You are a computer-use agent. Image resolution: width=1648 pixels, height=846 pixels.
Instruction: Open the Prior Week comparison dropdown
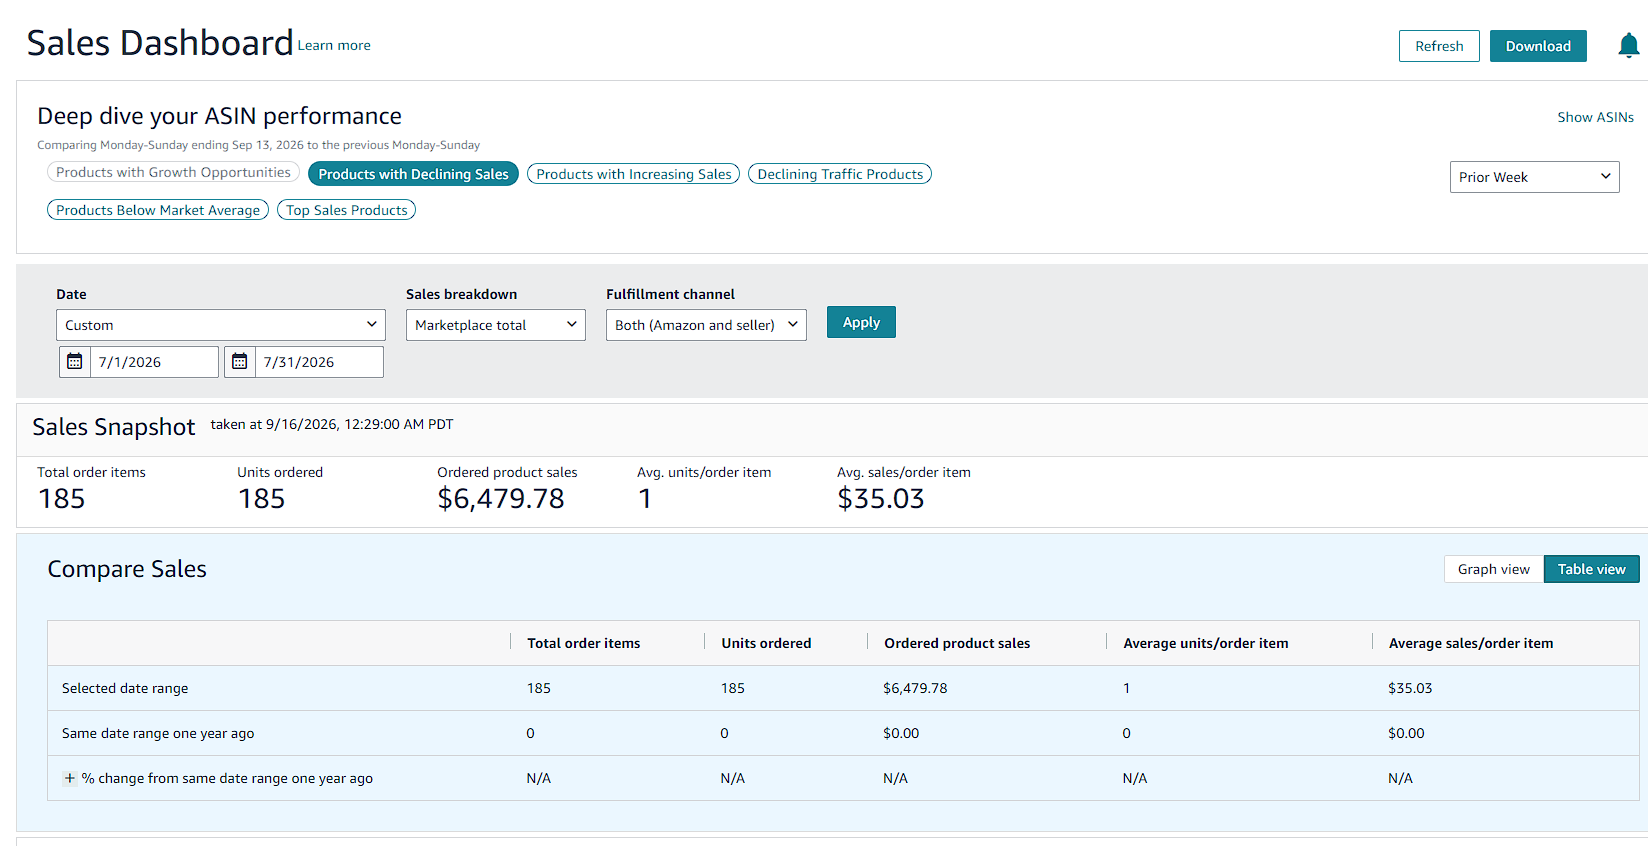tap(1535, 177)
